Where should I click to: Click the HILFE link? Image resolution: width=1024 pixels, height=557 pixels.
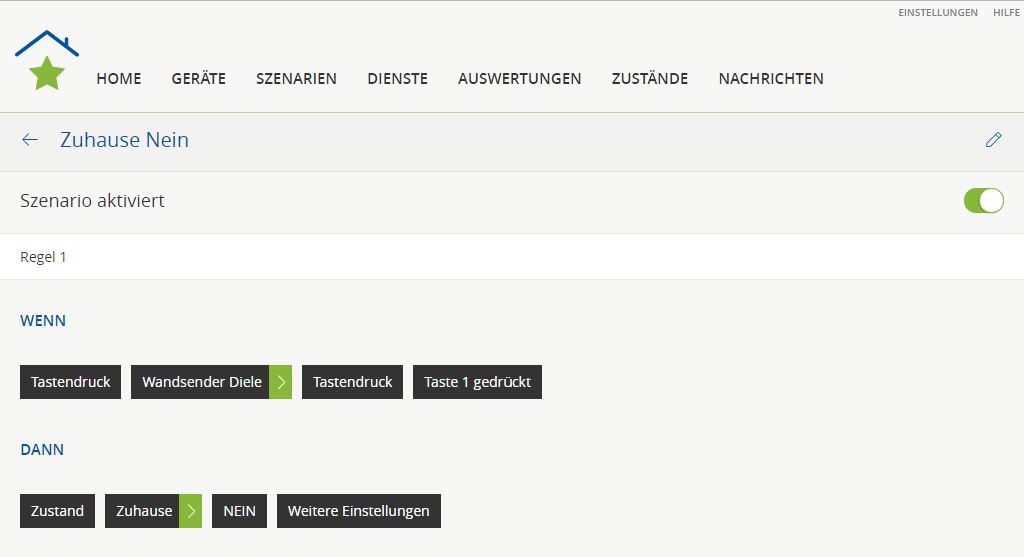(1006, 13)
